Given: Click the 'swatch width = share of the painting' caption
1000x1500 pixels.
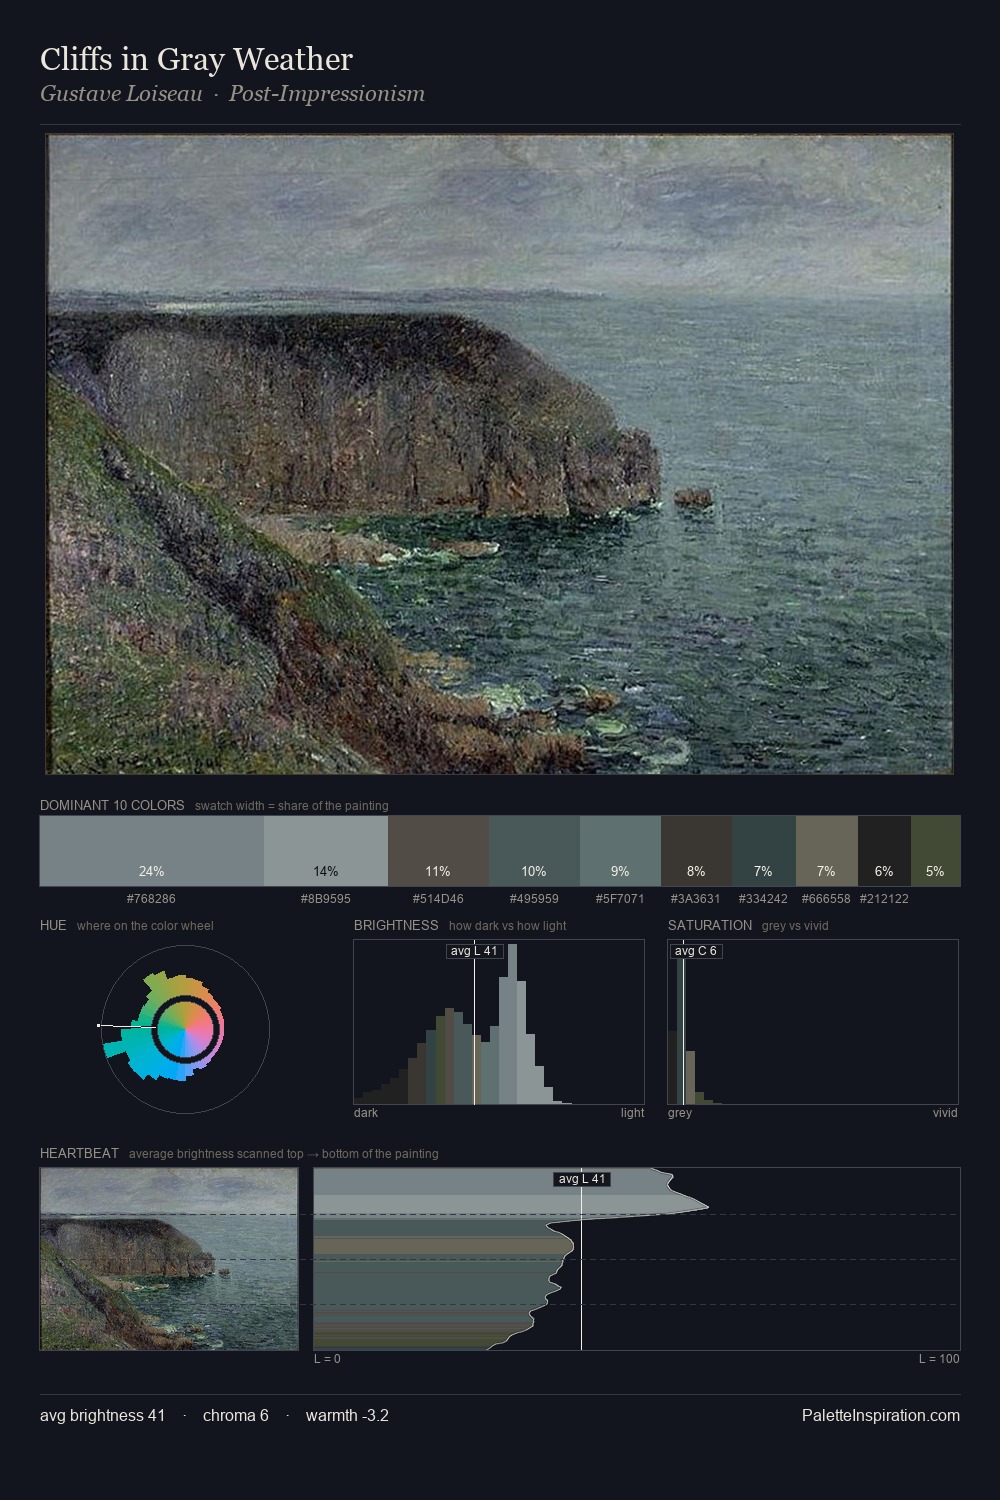Looking at the screenshot, I should click(292, 806).
